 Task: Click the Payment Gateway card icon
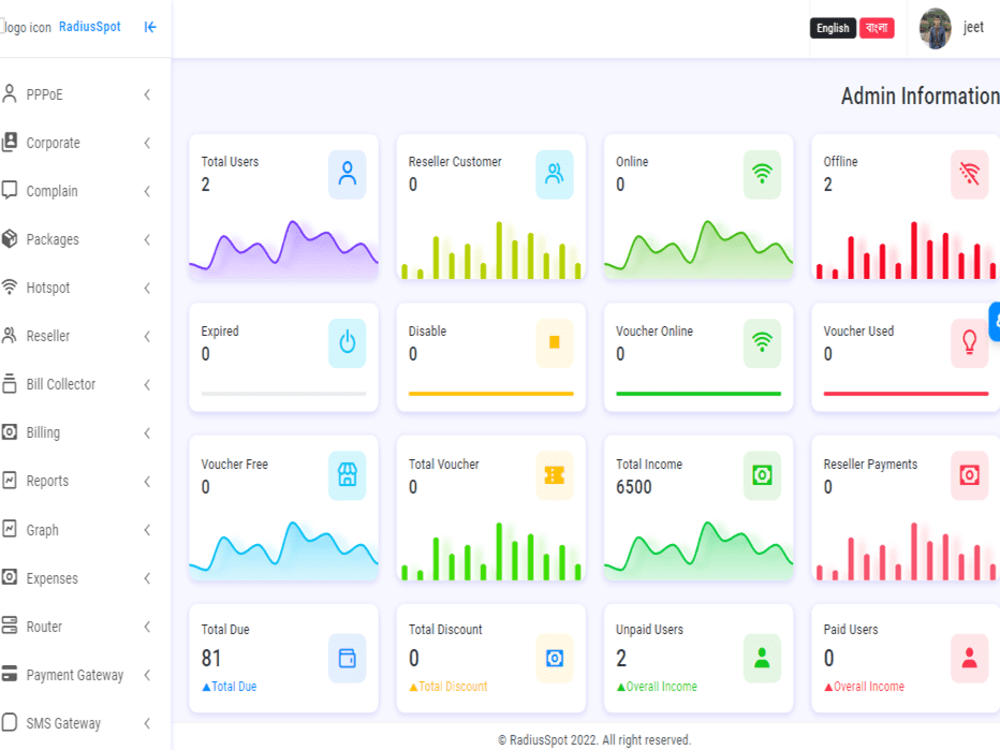click(x=10, y=673)
